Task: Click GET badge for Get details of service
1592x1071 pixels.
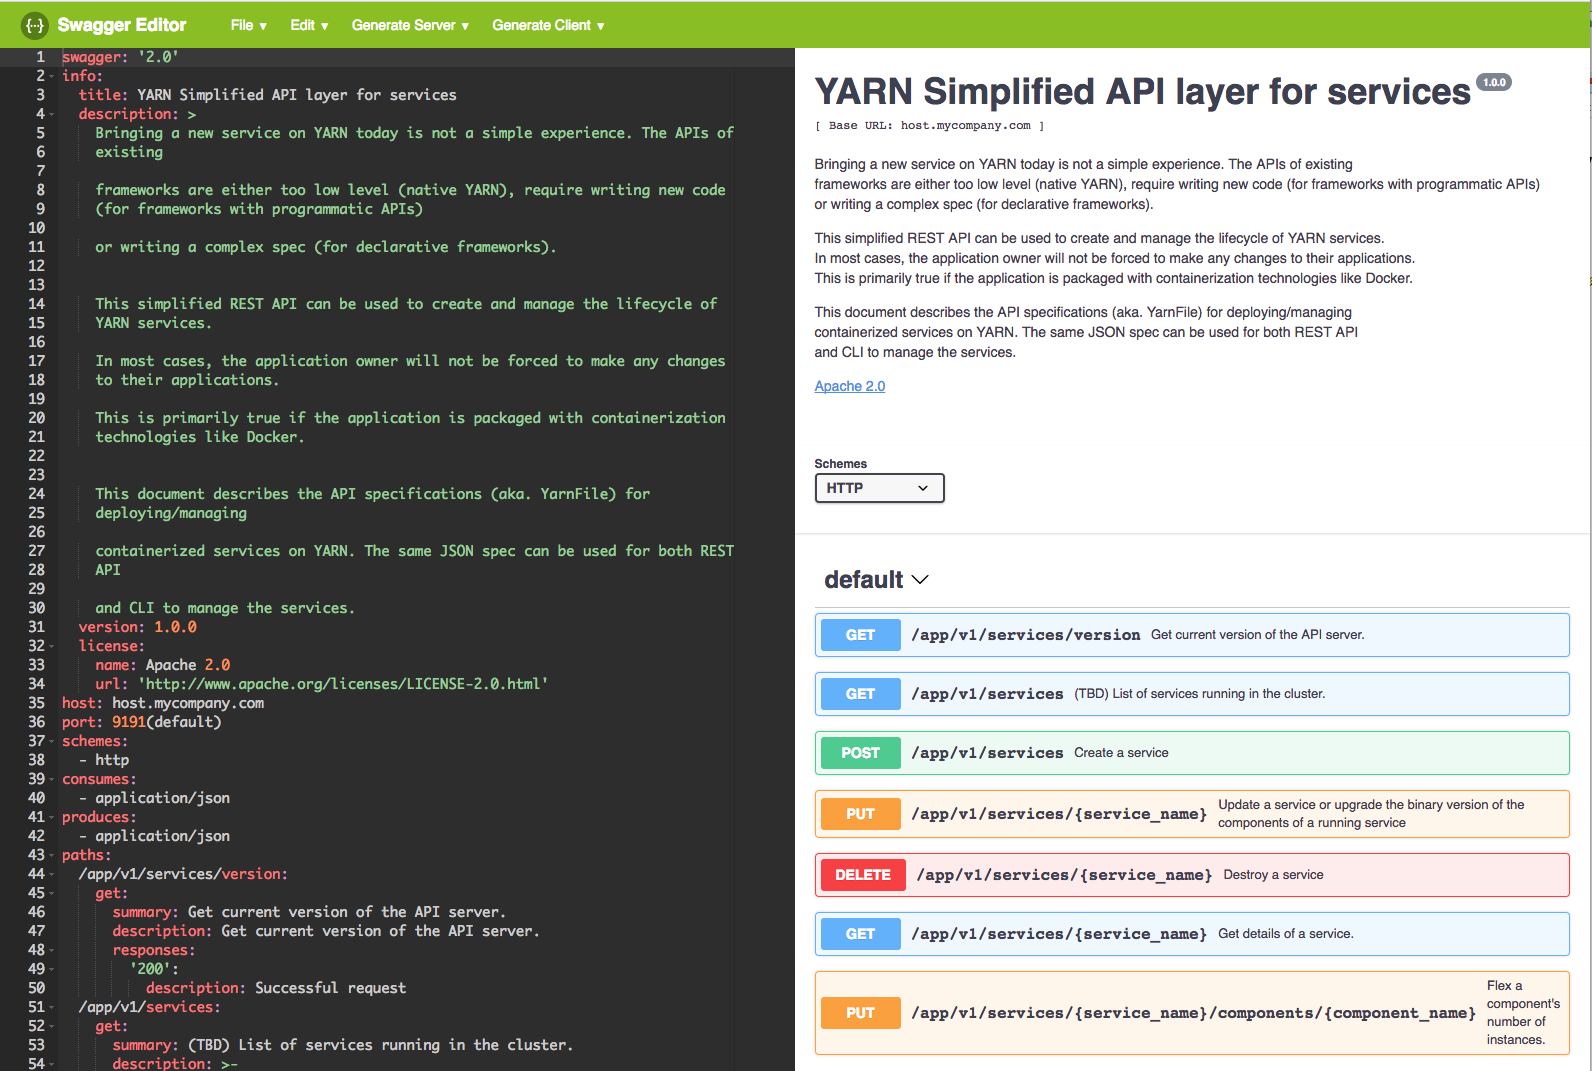Action: [860, 934]
